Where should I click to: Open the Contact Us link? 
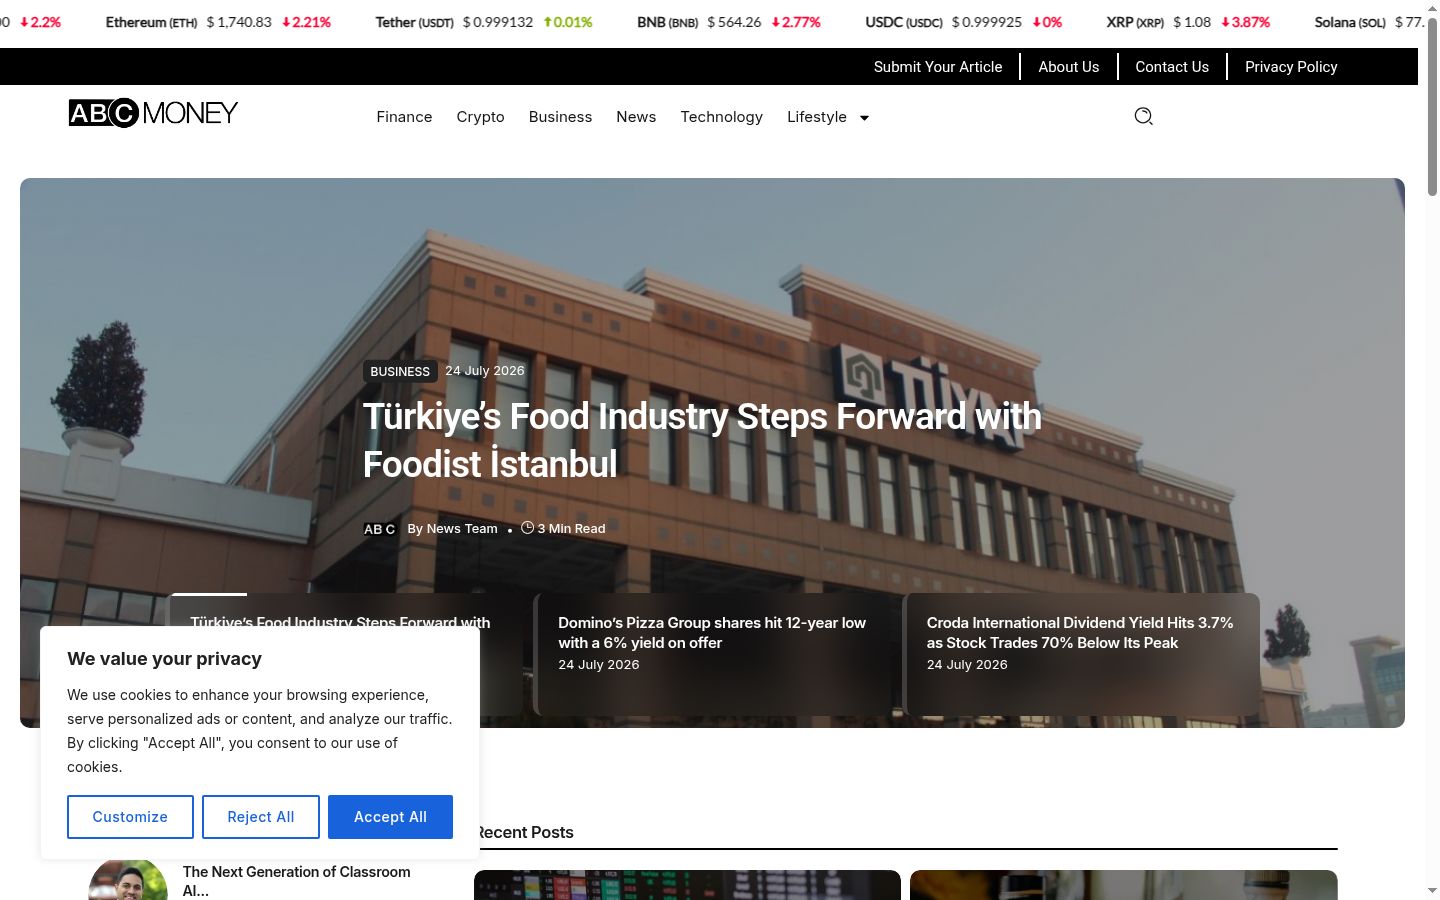(x=1172, y=67)
